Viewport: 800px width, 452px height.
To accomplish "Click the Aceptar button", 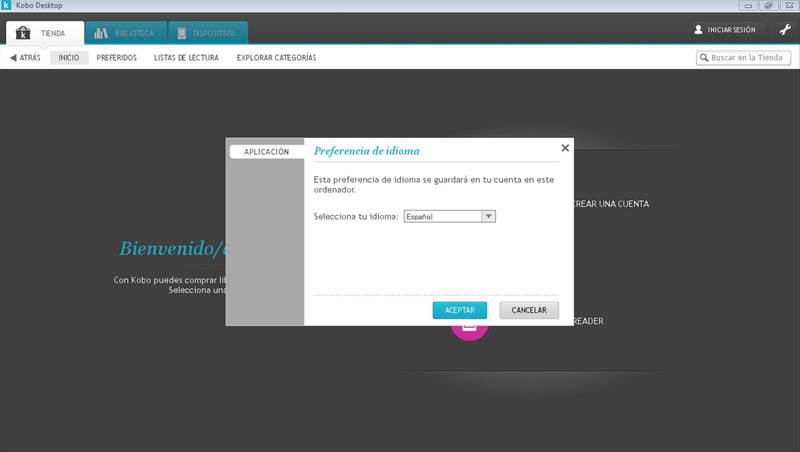I will (x=460, y=310).
